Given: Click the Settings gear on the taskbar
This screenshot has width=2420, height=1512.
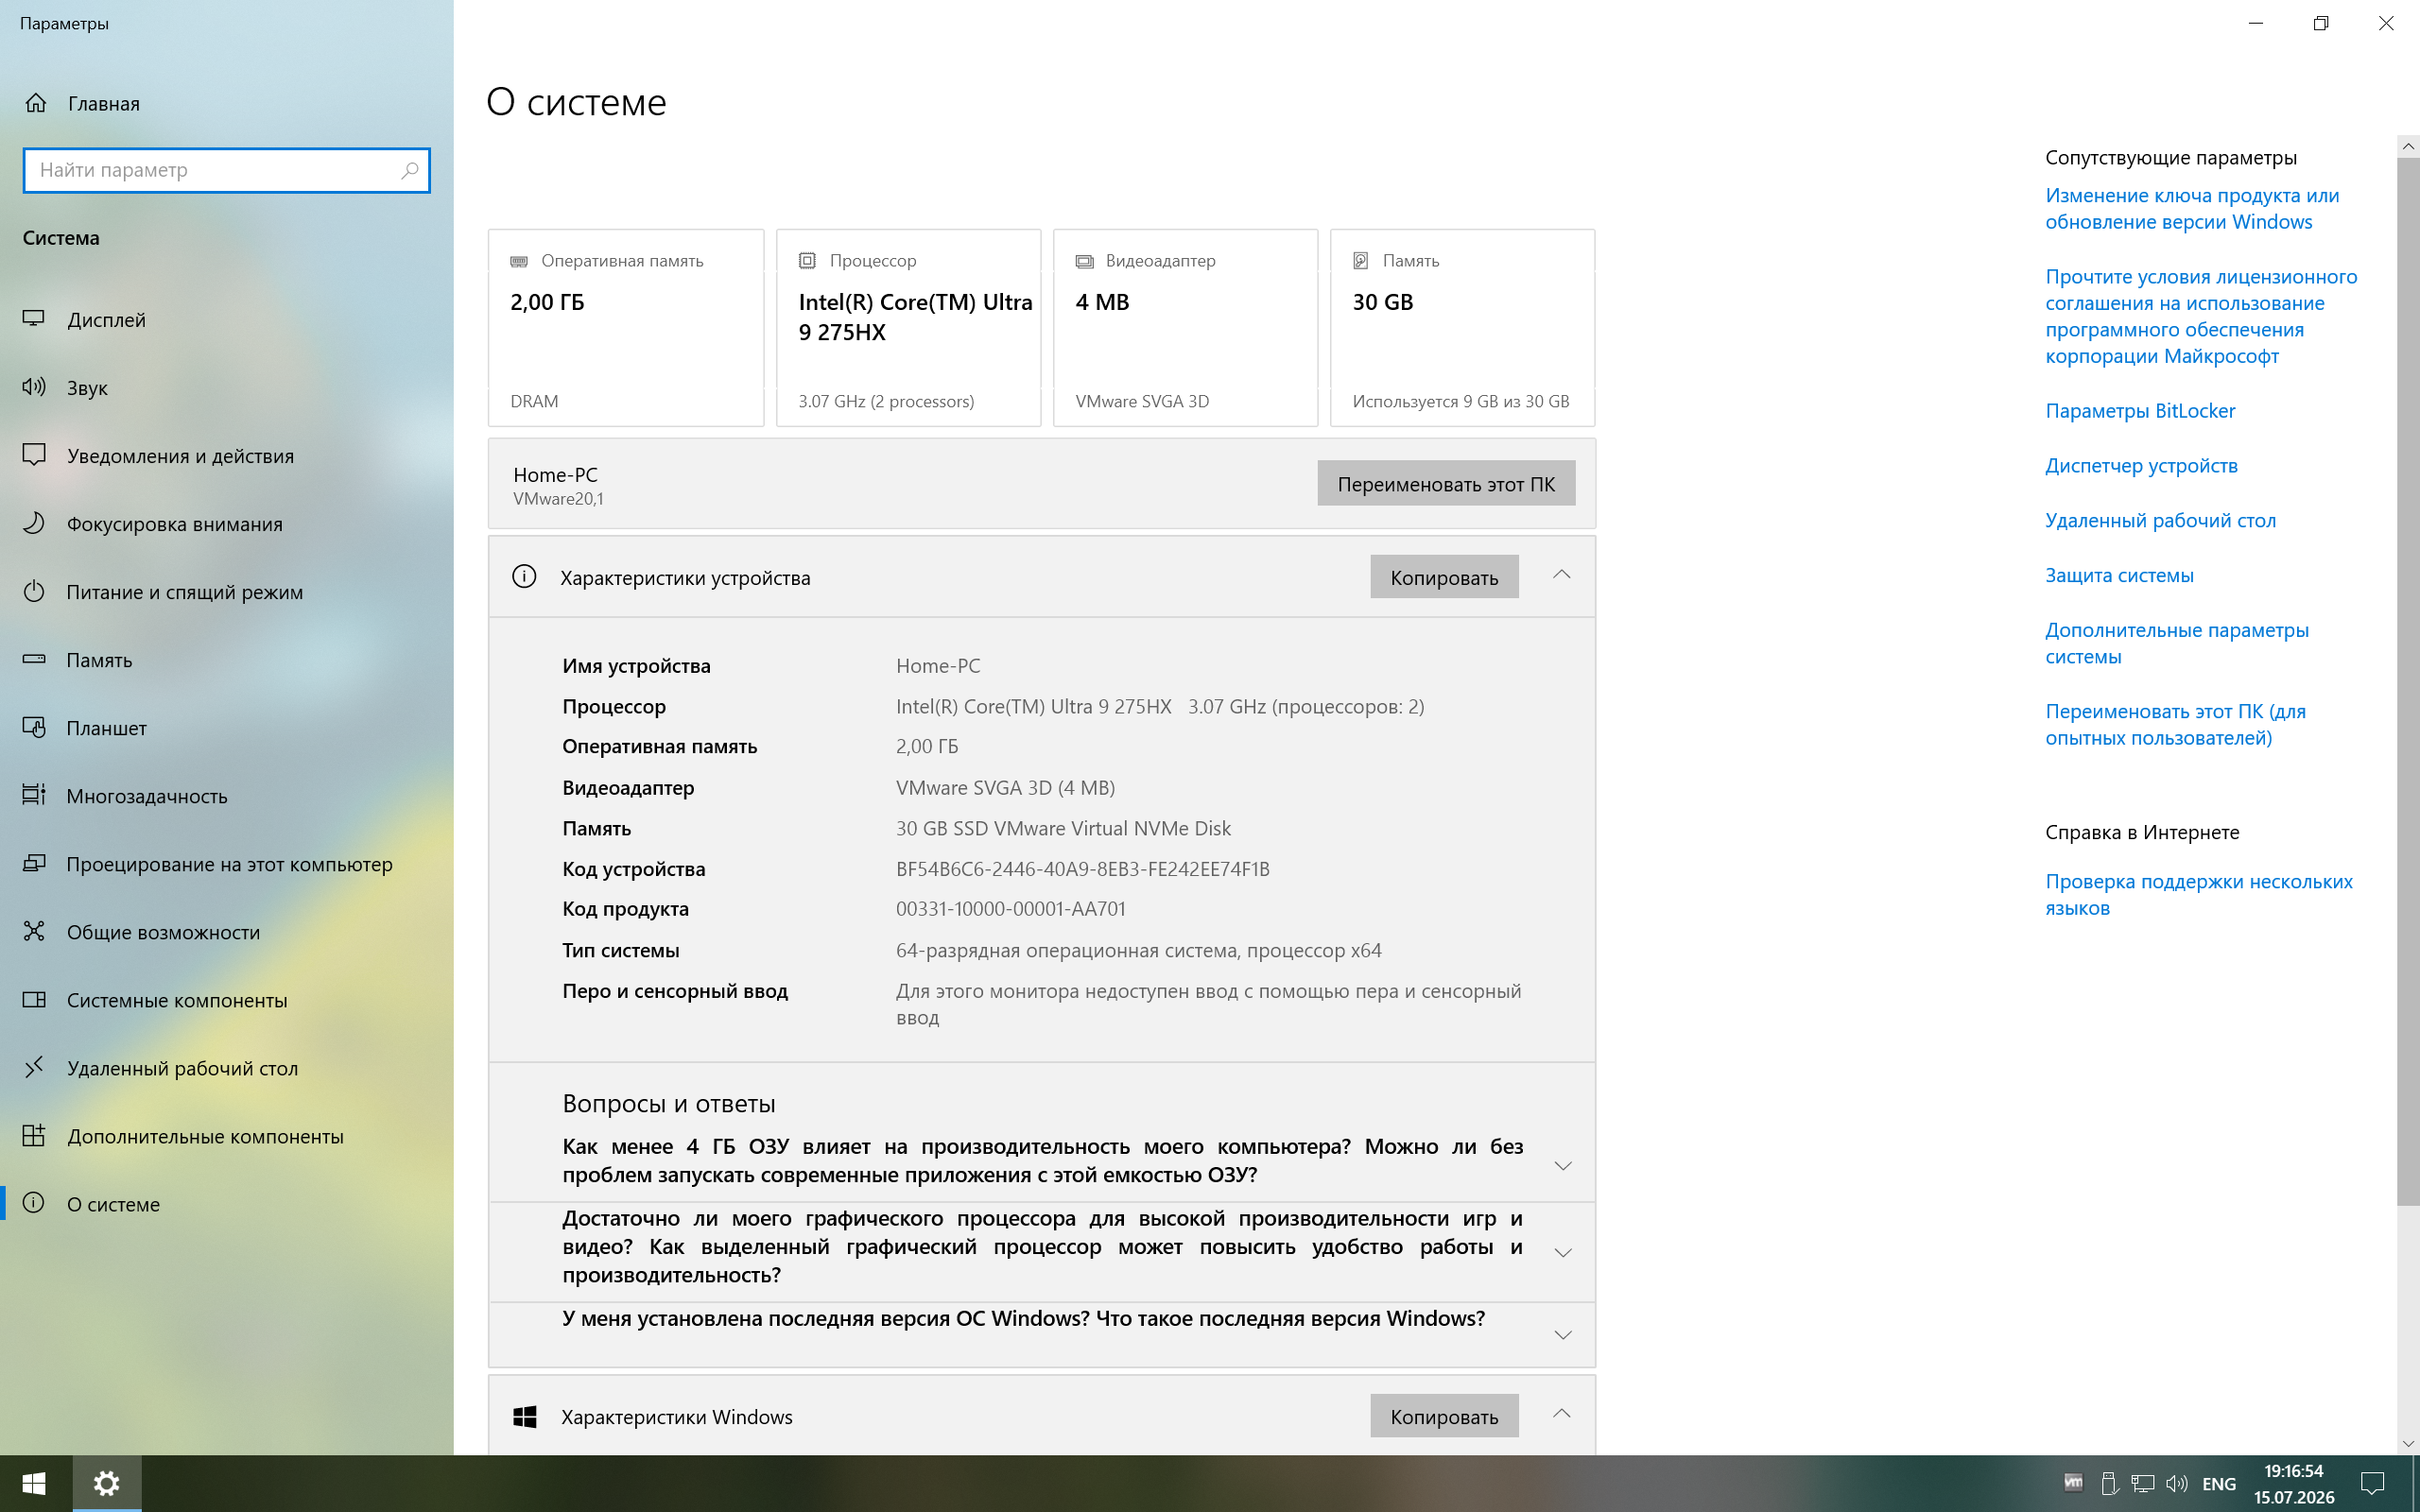Looking at the screenshot, I should (106, 1484).
